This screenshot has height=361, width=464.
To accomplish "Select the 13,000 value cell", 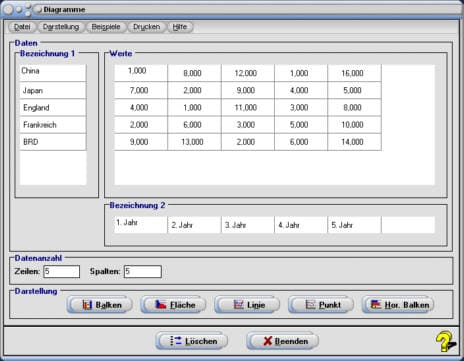I will click(x=194, y=142).
